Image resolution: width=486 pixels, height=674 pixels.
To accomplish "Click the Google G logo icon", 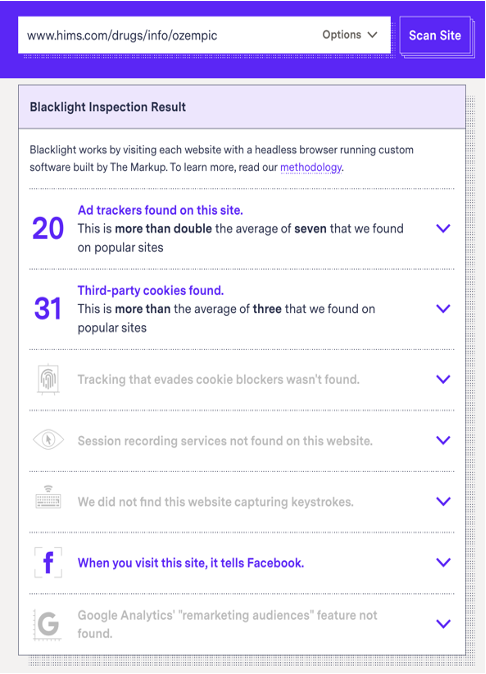I will pos(48,624).
